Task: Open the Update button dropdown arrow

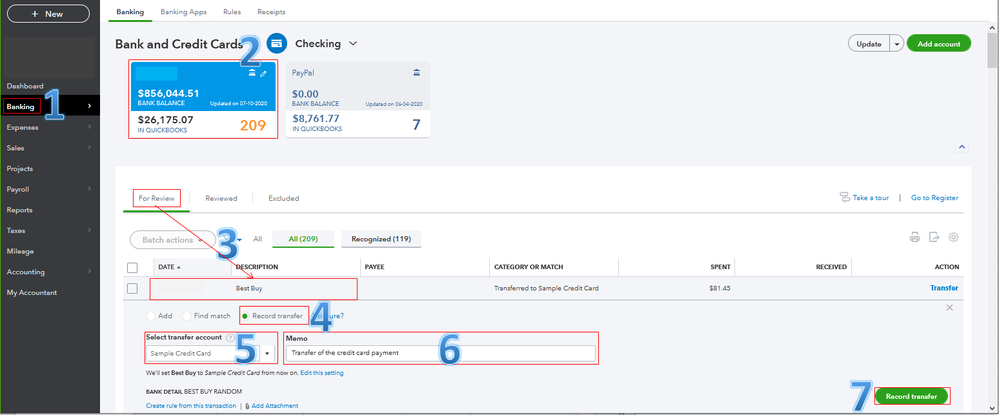Action: (897, 44)
